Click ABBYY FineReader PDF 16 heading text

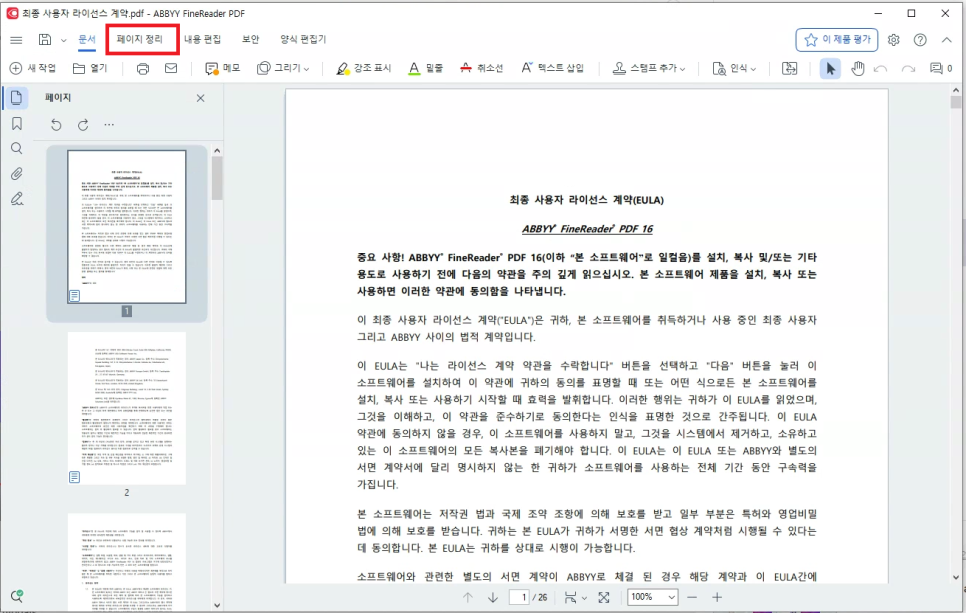point(587,229)
